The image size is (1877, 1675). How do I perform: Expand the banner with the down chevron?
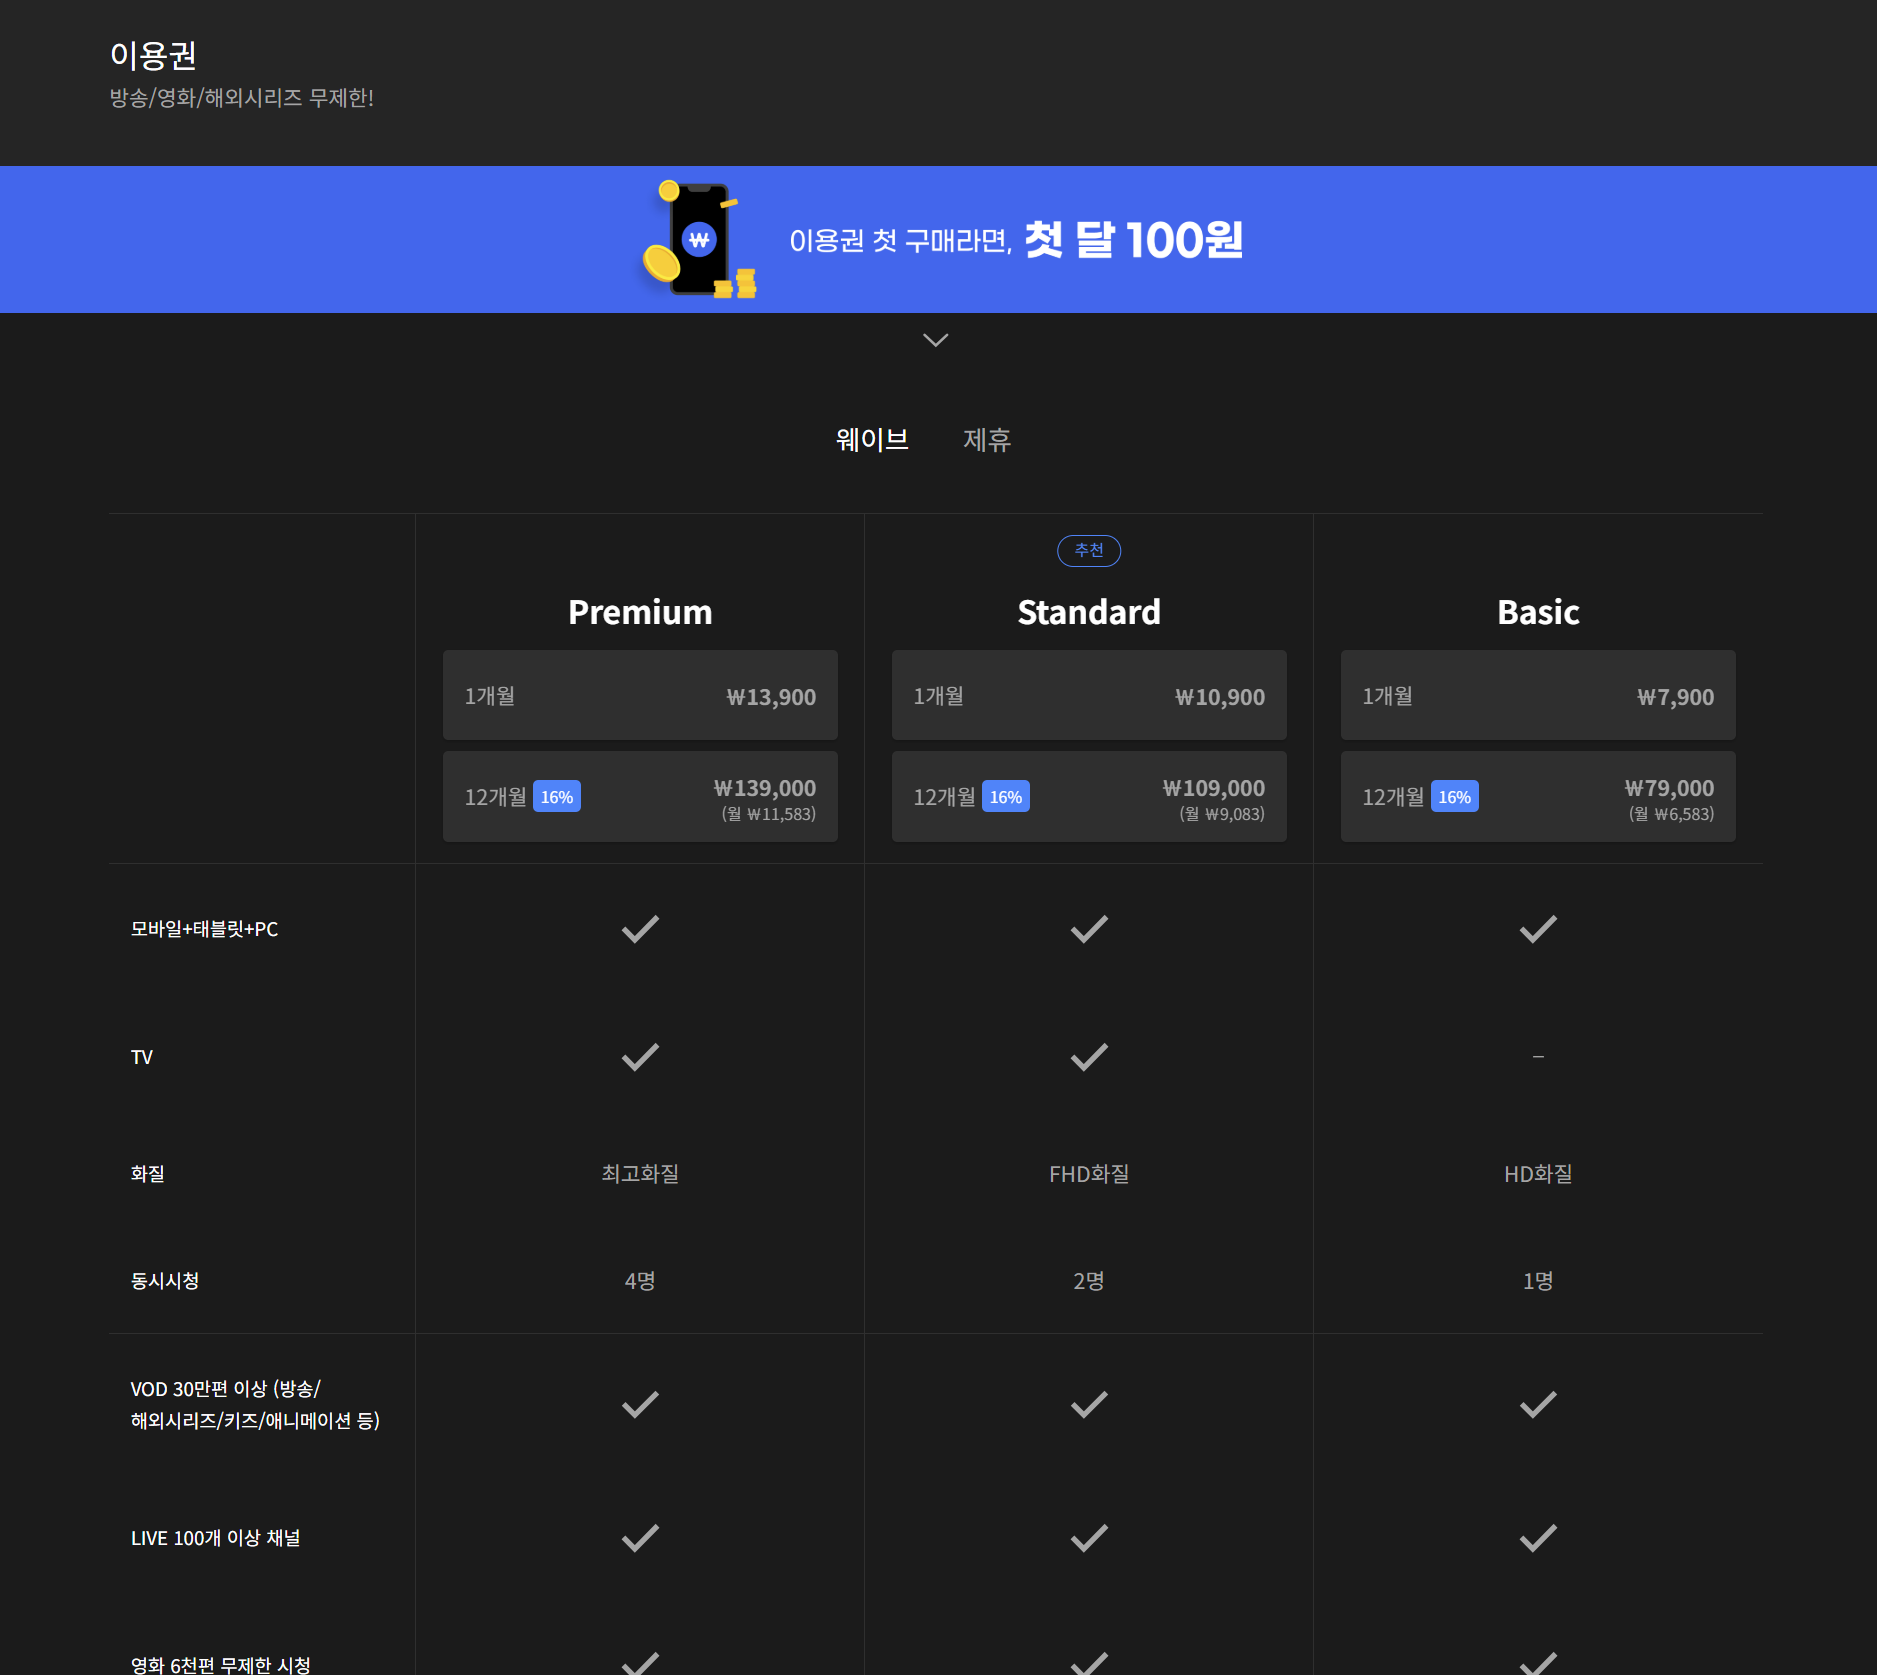[x=936, y=340]
